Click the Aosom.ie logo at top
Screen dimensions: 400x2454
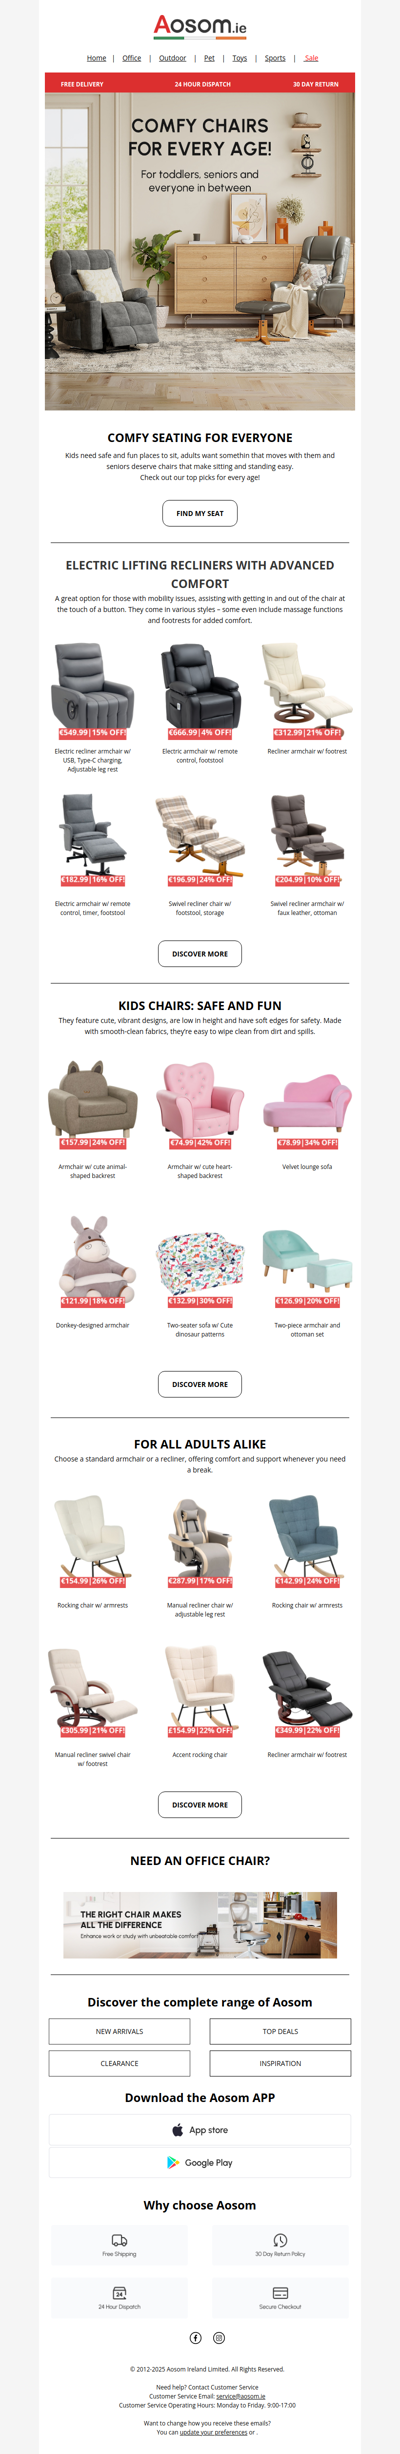click(x=200, y=26)
